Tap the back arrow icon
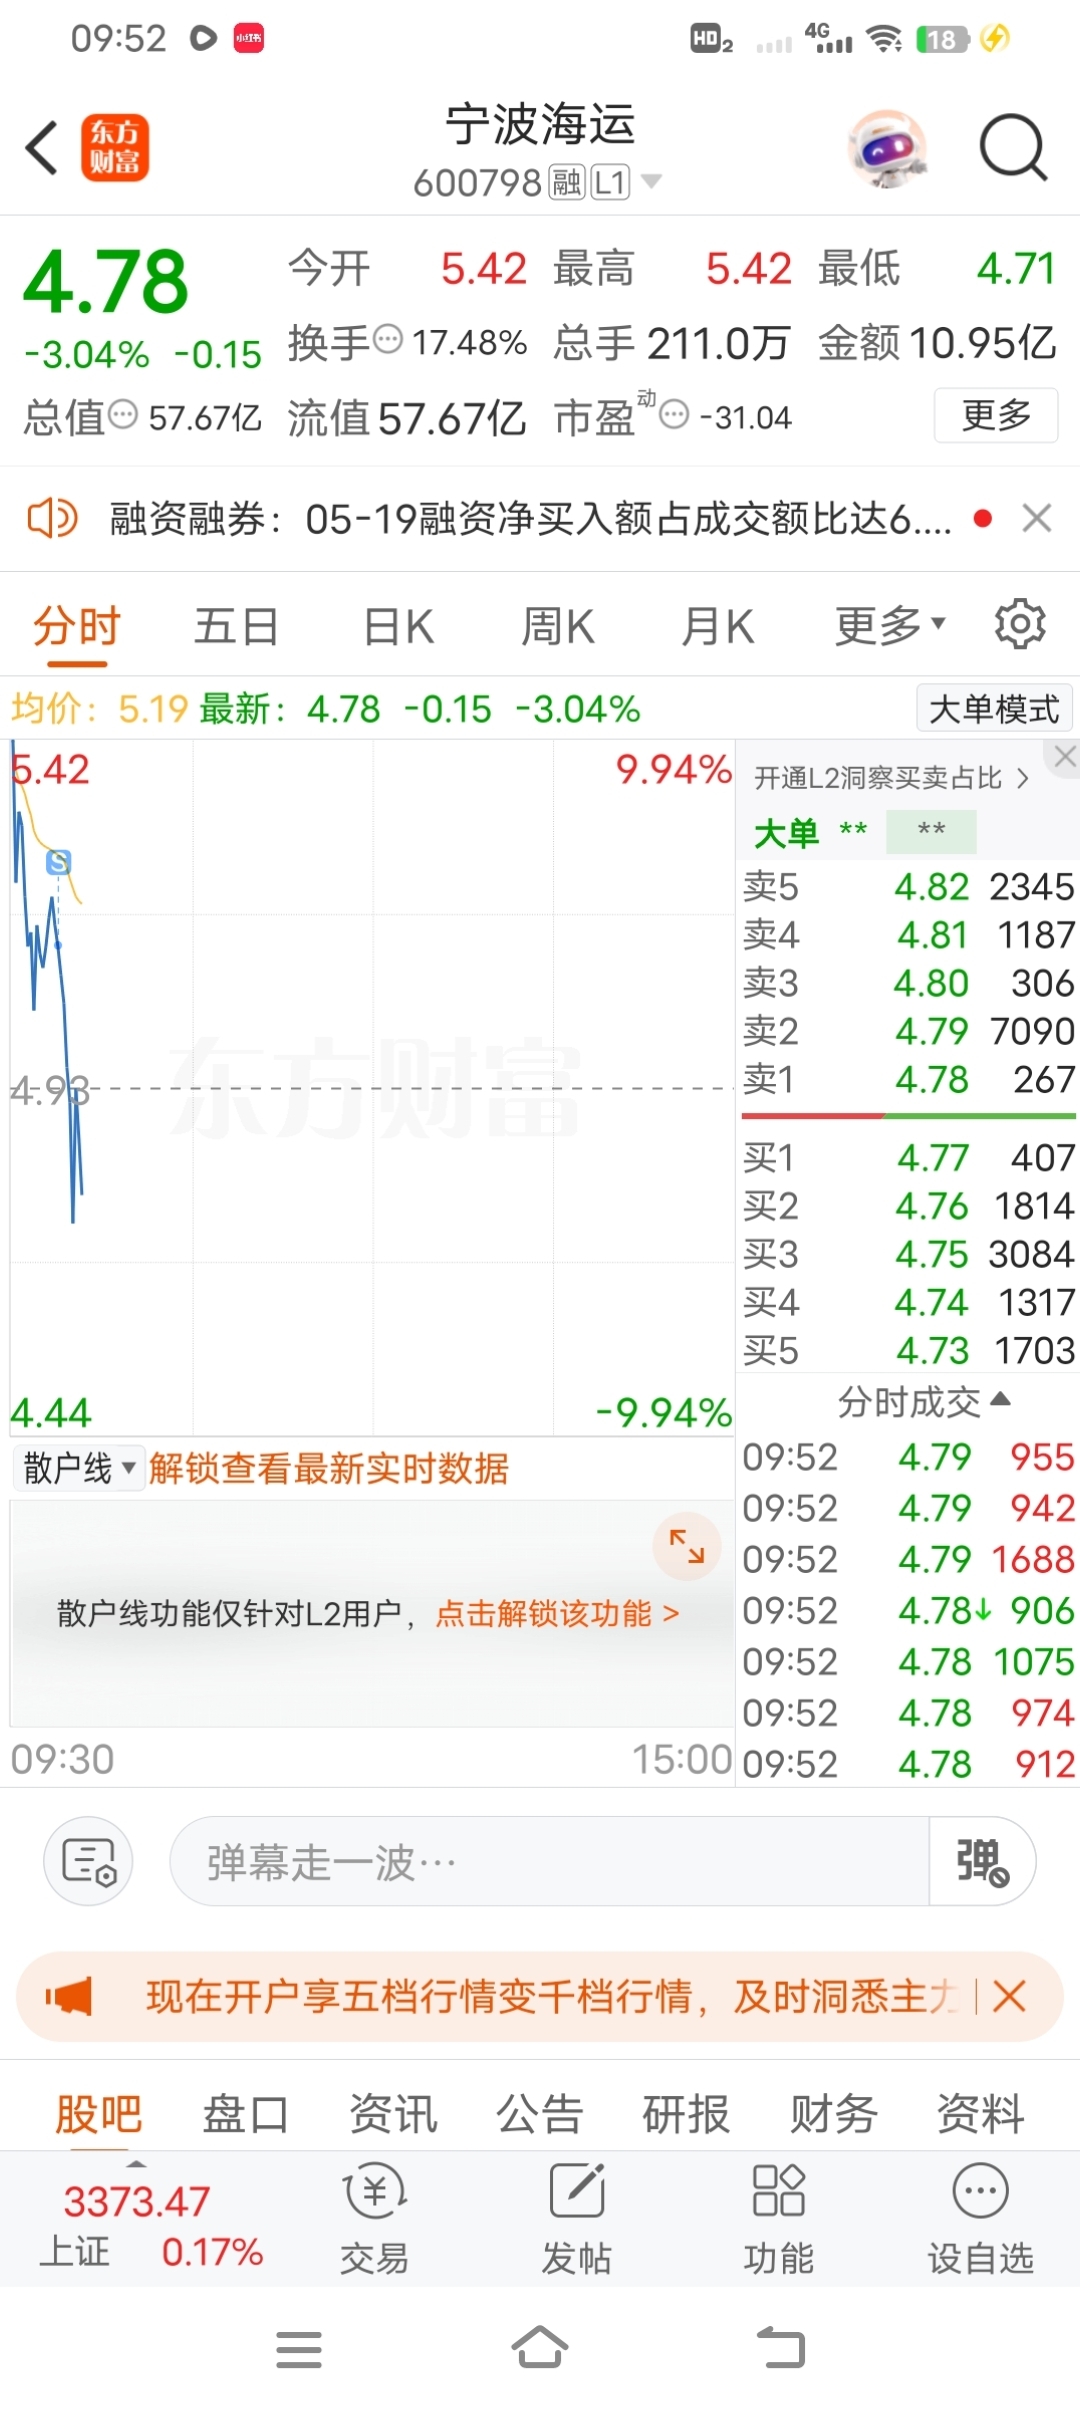 pos(42,148)
